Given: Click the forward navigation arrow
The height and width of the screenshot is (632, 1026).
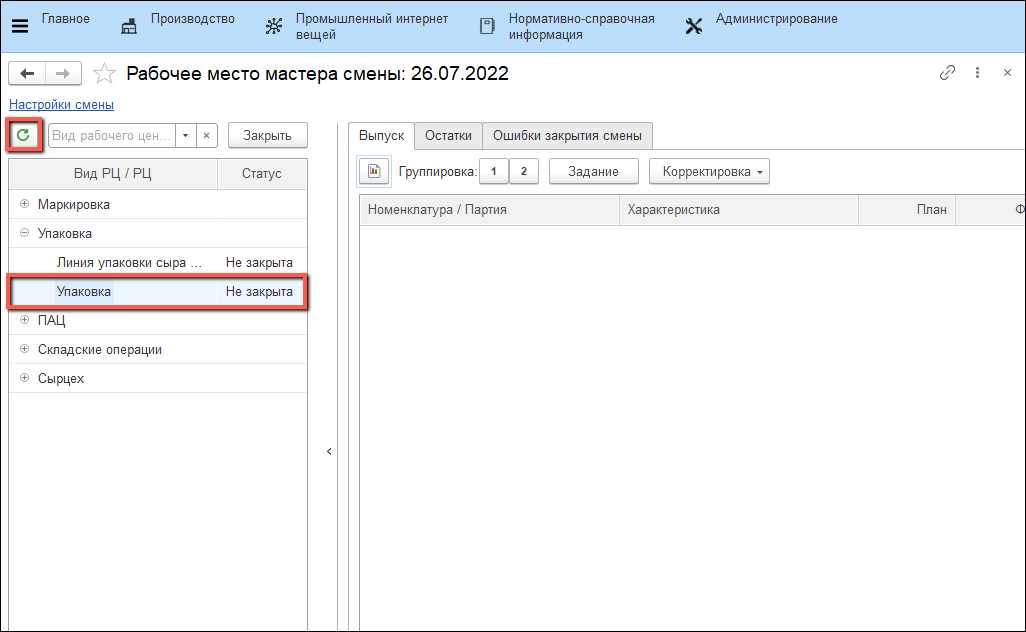Looking at the screenshot, I should click(62, 74).
